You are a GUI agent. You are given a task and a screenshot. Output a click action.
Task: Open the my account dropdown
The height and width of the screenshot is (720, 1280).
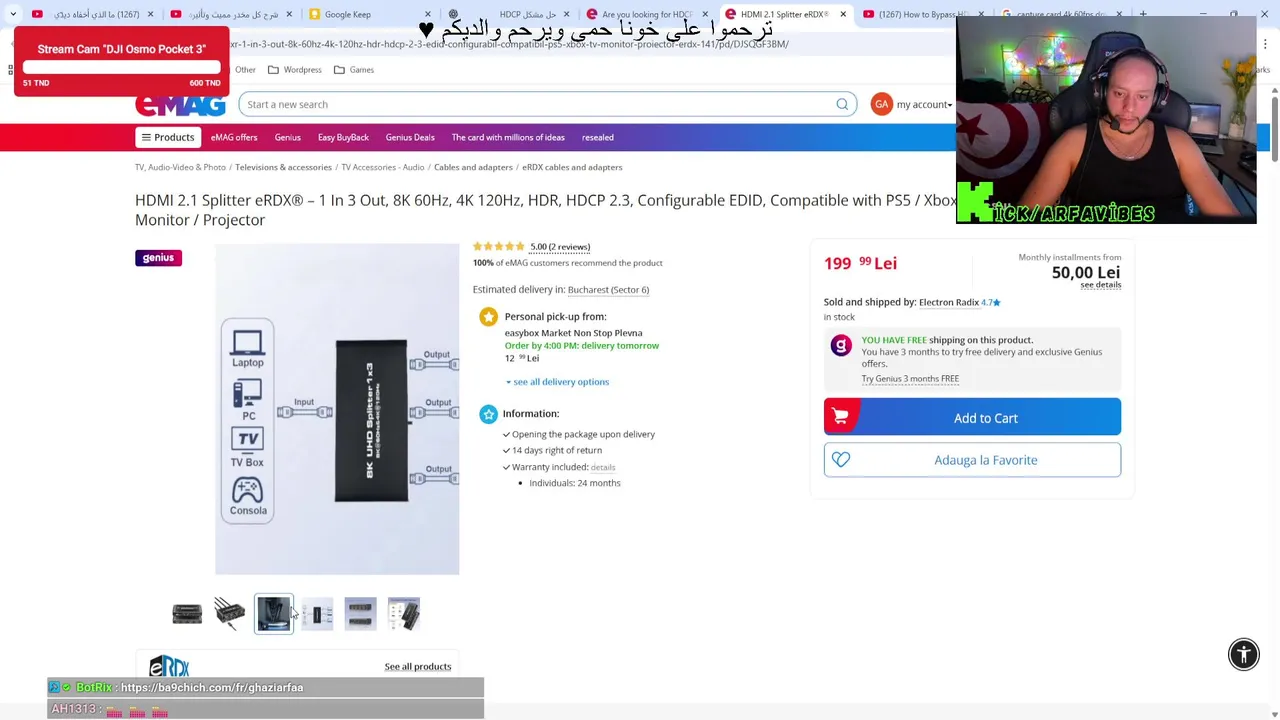(924, 104)
